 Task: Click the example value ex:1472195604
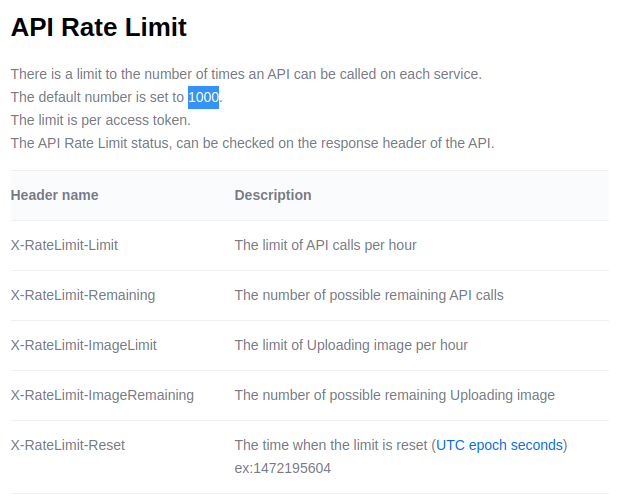(x=283, y=468)
